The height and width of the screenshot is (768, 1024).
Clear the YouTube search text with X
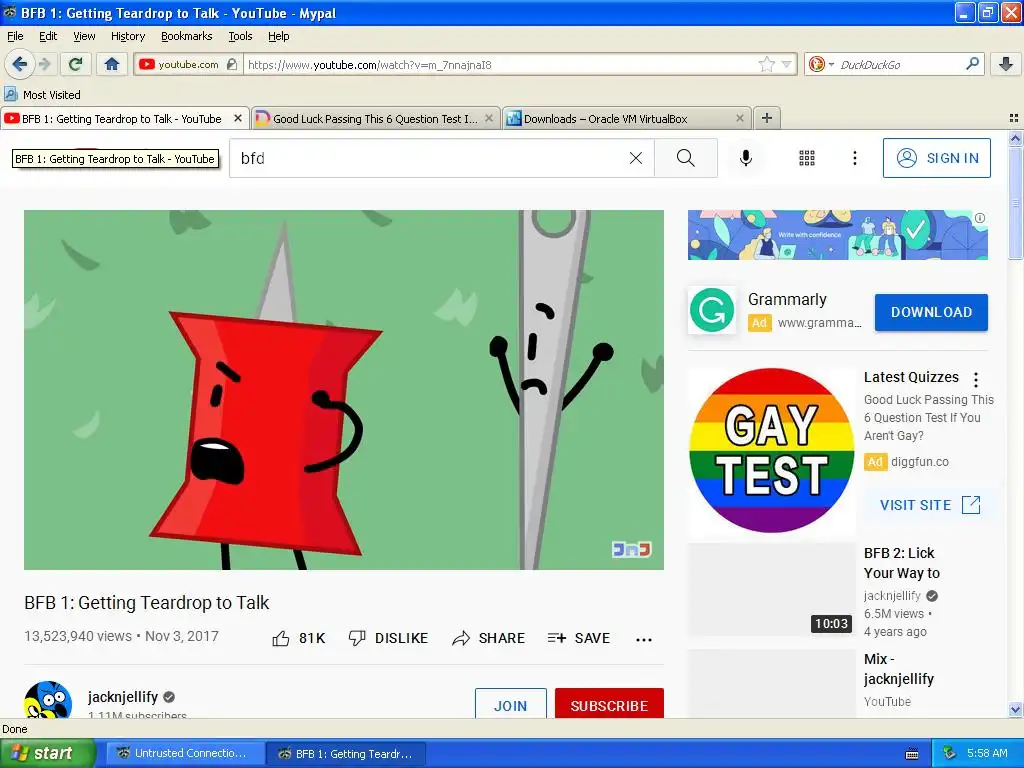click(x=635, y=158)
